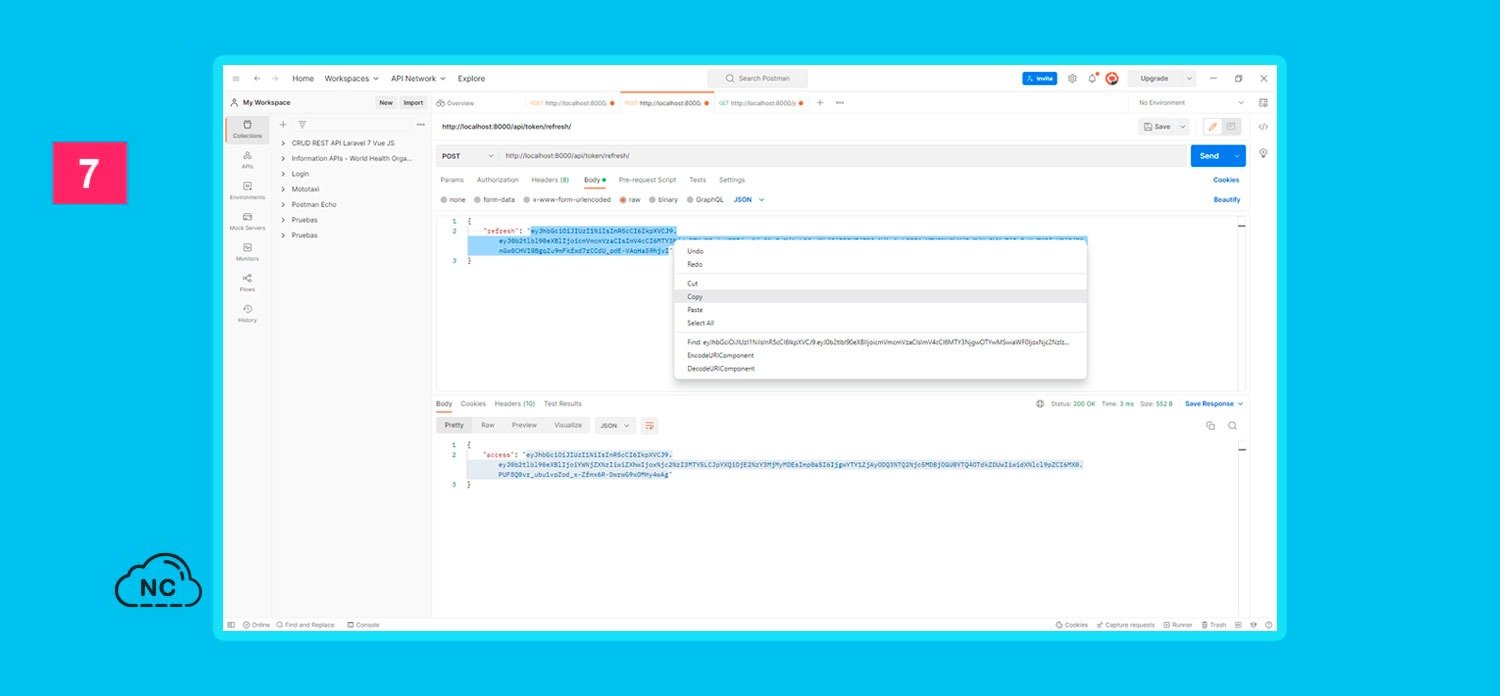1500x696 pixels.
Task: Select the form-data body type
Action: click(494, 200)
